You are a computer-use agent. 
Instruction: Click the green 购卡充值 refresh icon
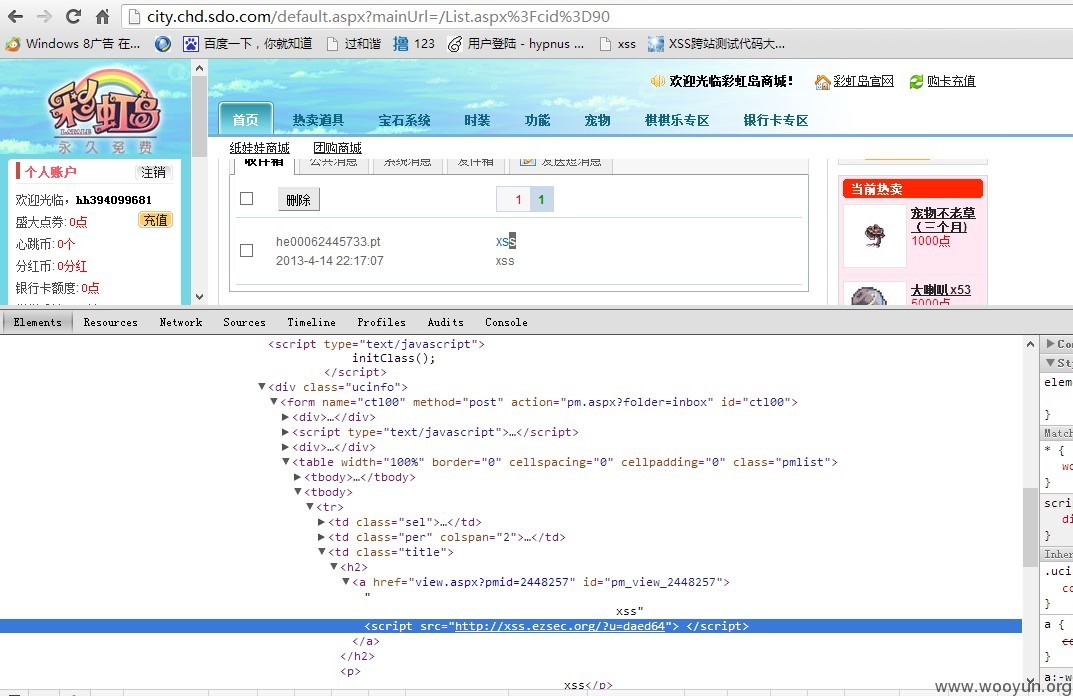[x=916, y=81]
